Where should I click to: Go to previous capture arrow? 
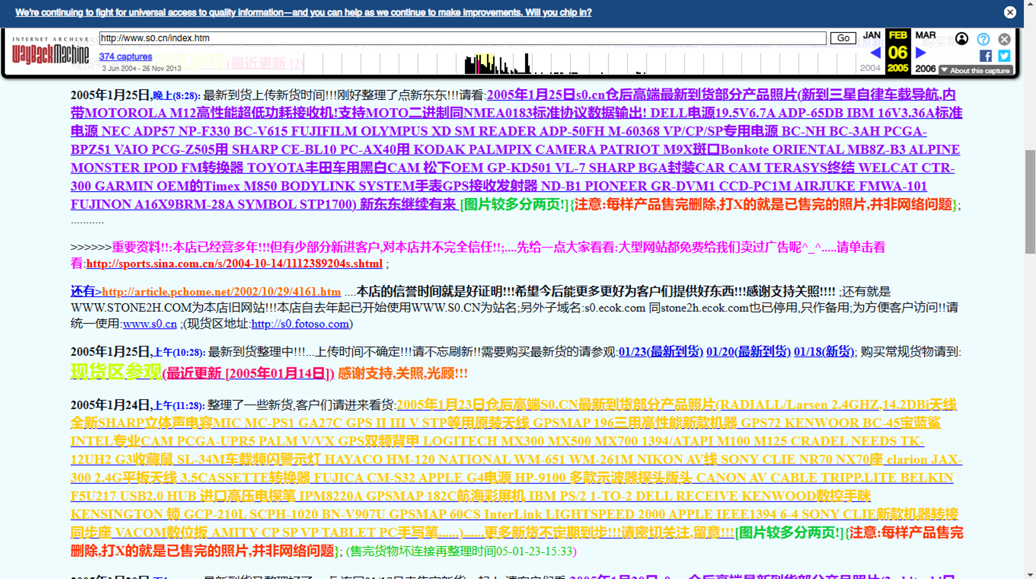(x=875, y=53)
